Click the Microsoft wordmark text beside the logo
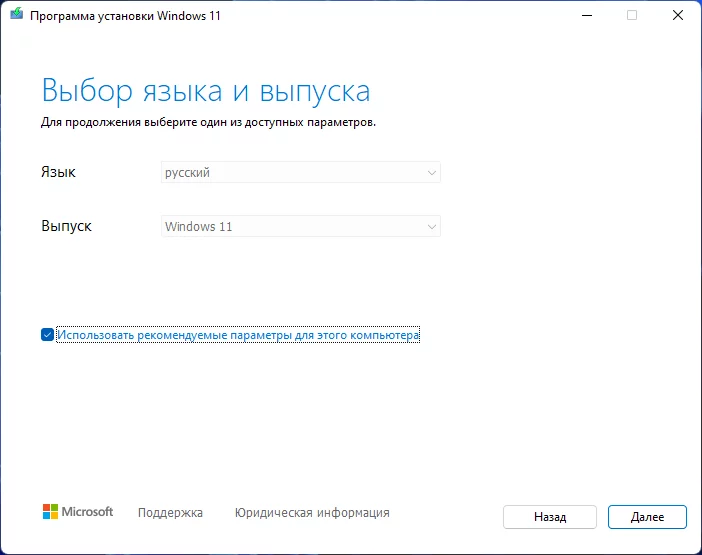702x555 pixels. tap(88, 512)
